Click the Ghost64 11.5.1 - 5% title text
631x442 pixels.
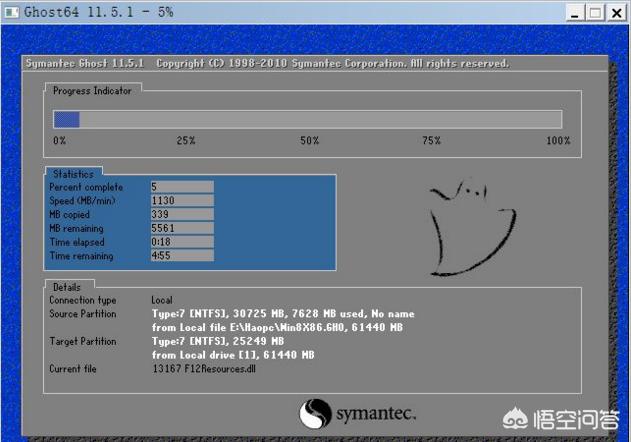(99, 12)
